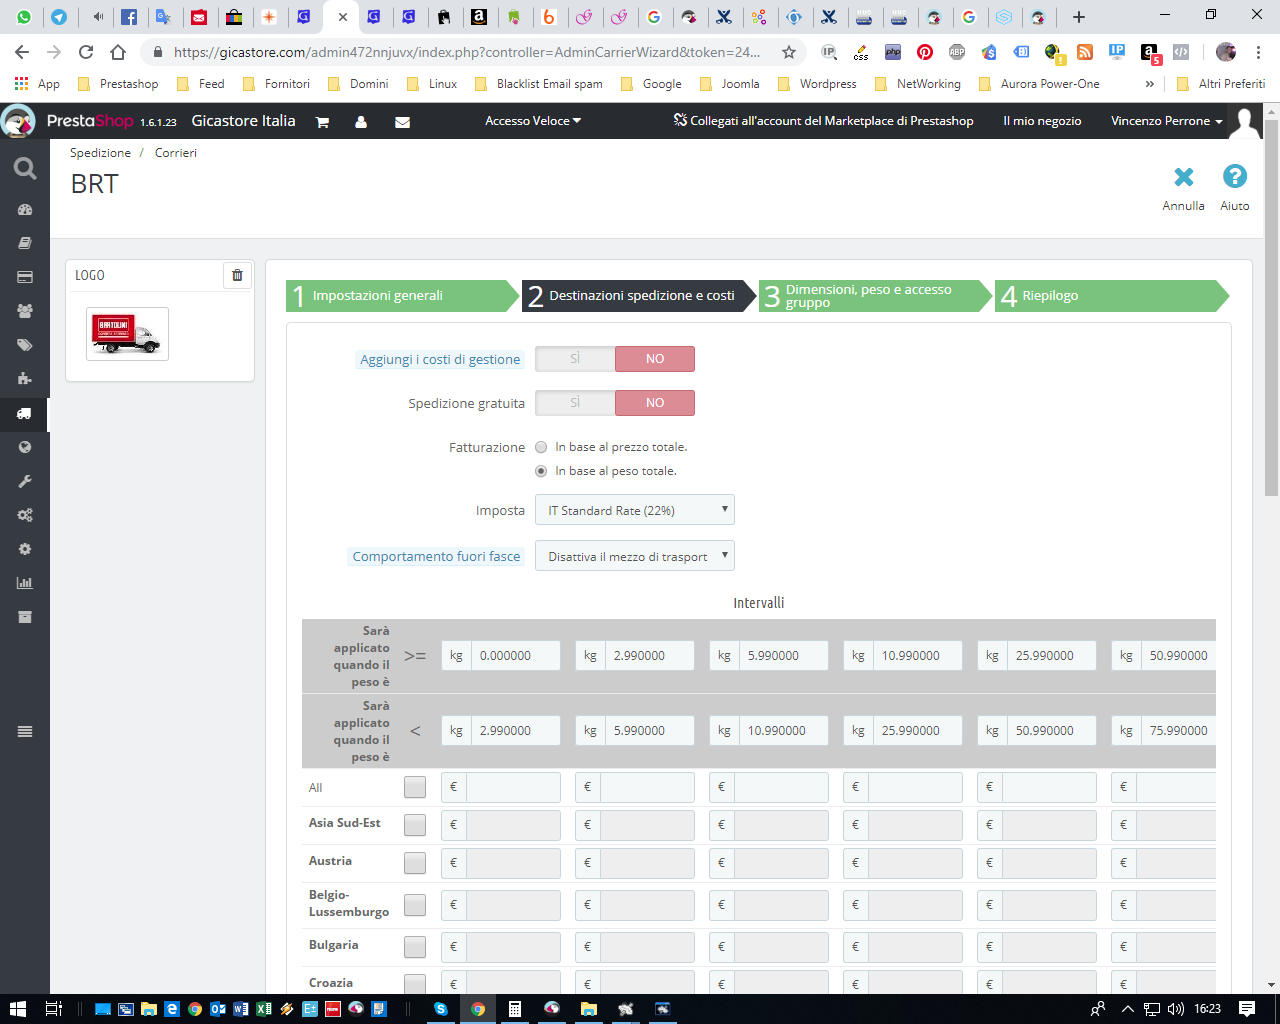Click the Corrieri breadcrumb link
The width and height of the screenshot is (1280, 1024).
click(176, 153)
